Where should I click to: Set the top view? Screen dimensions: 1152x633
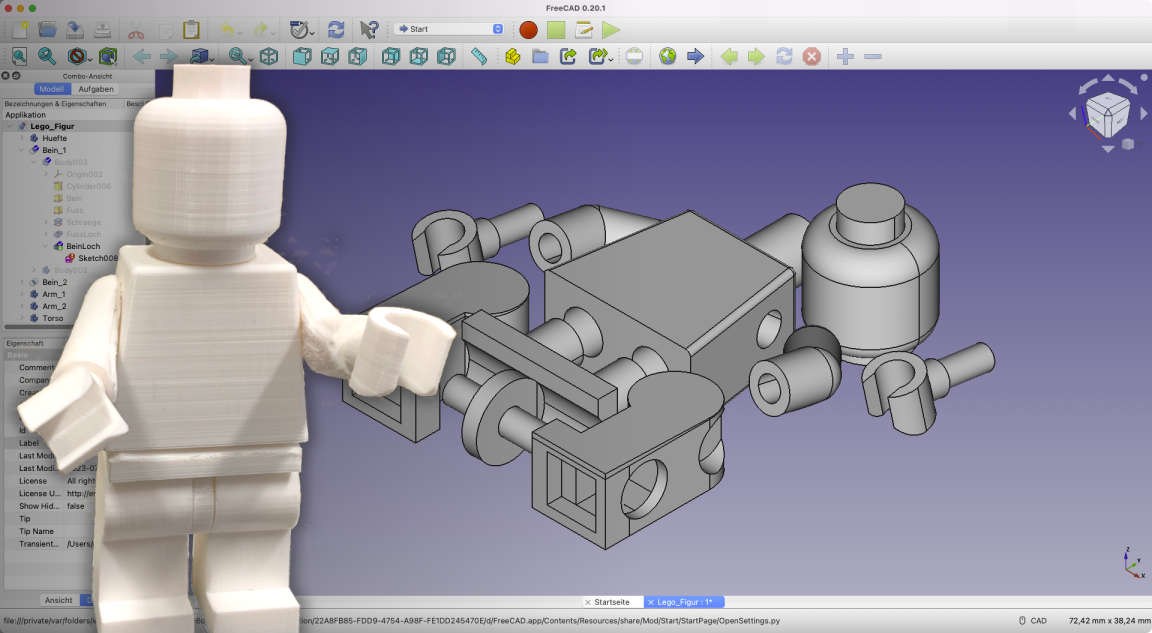tap(330, 57)
